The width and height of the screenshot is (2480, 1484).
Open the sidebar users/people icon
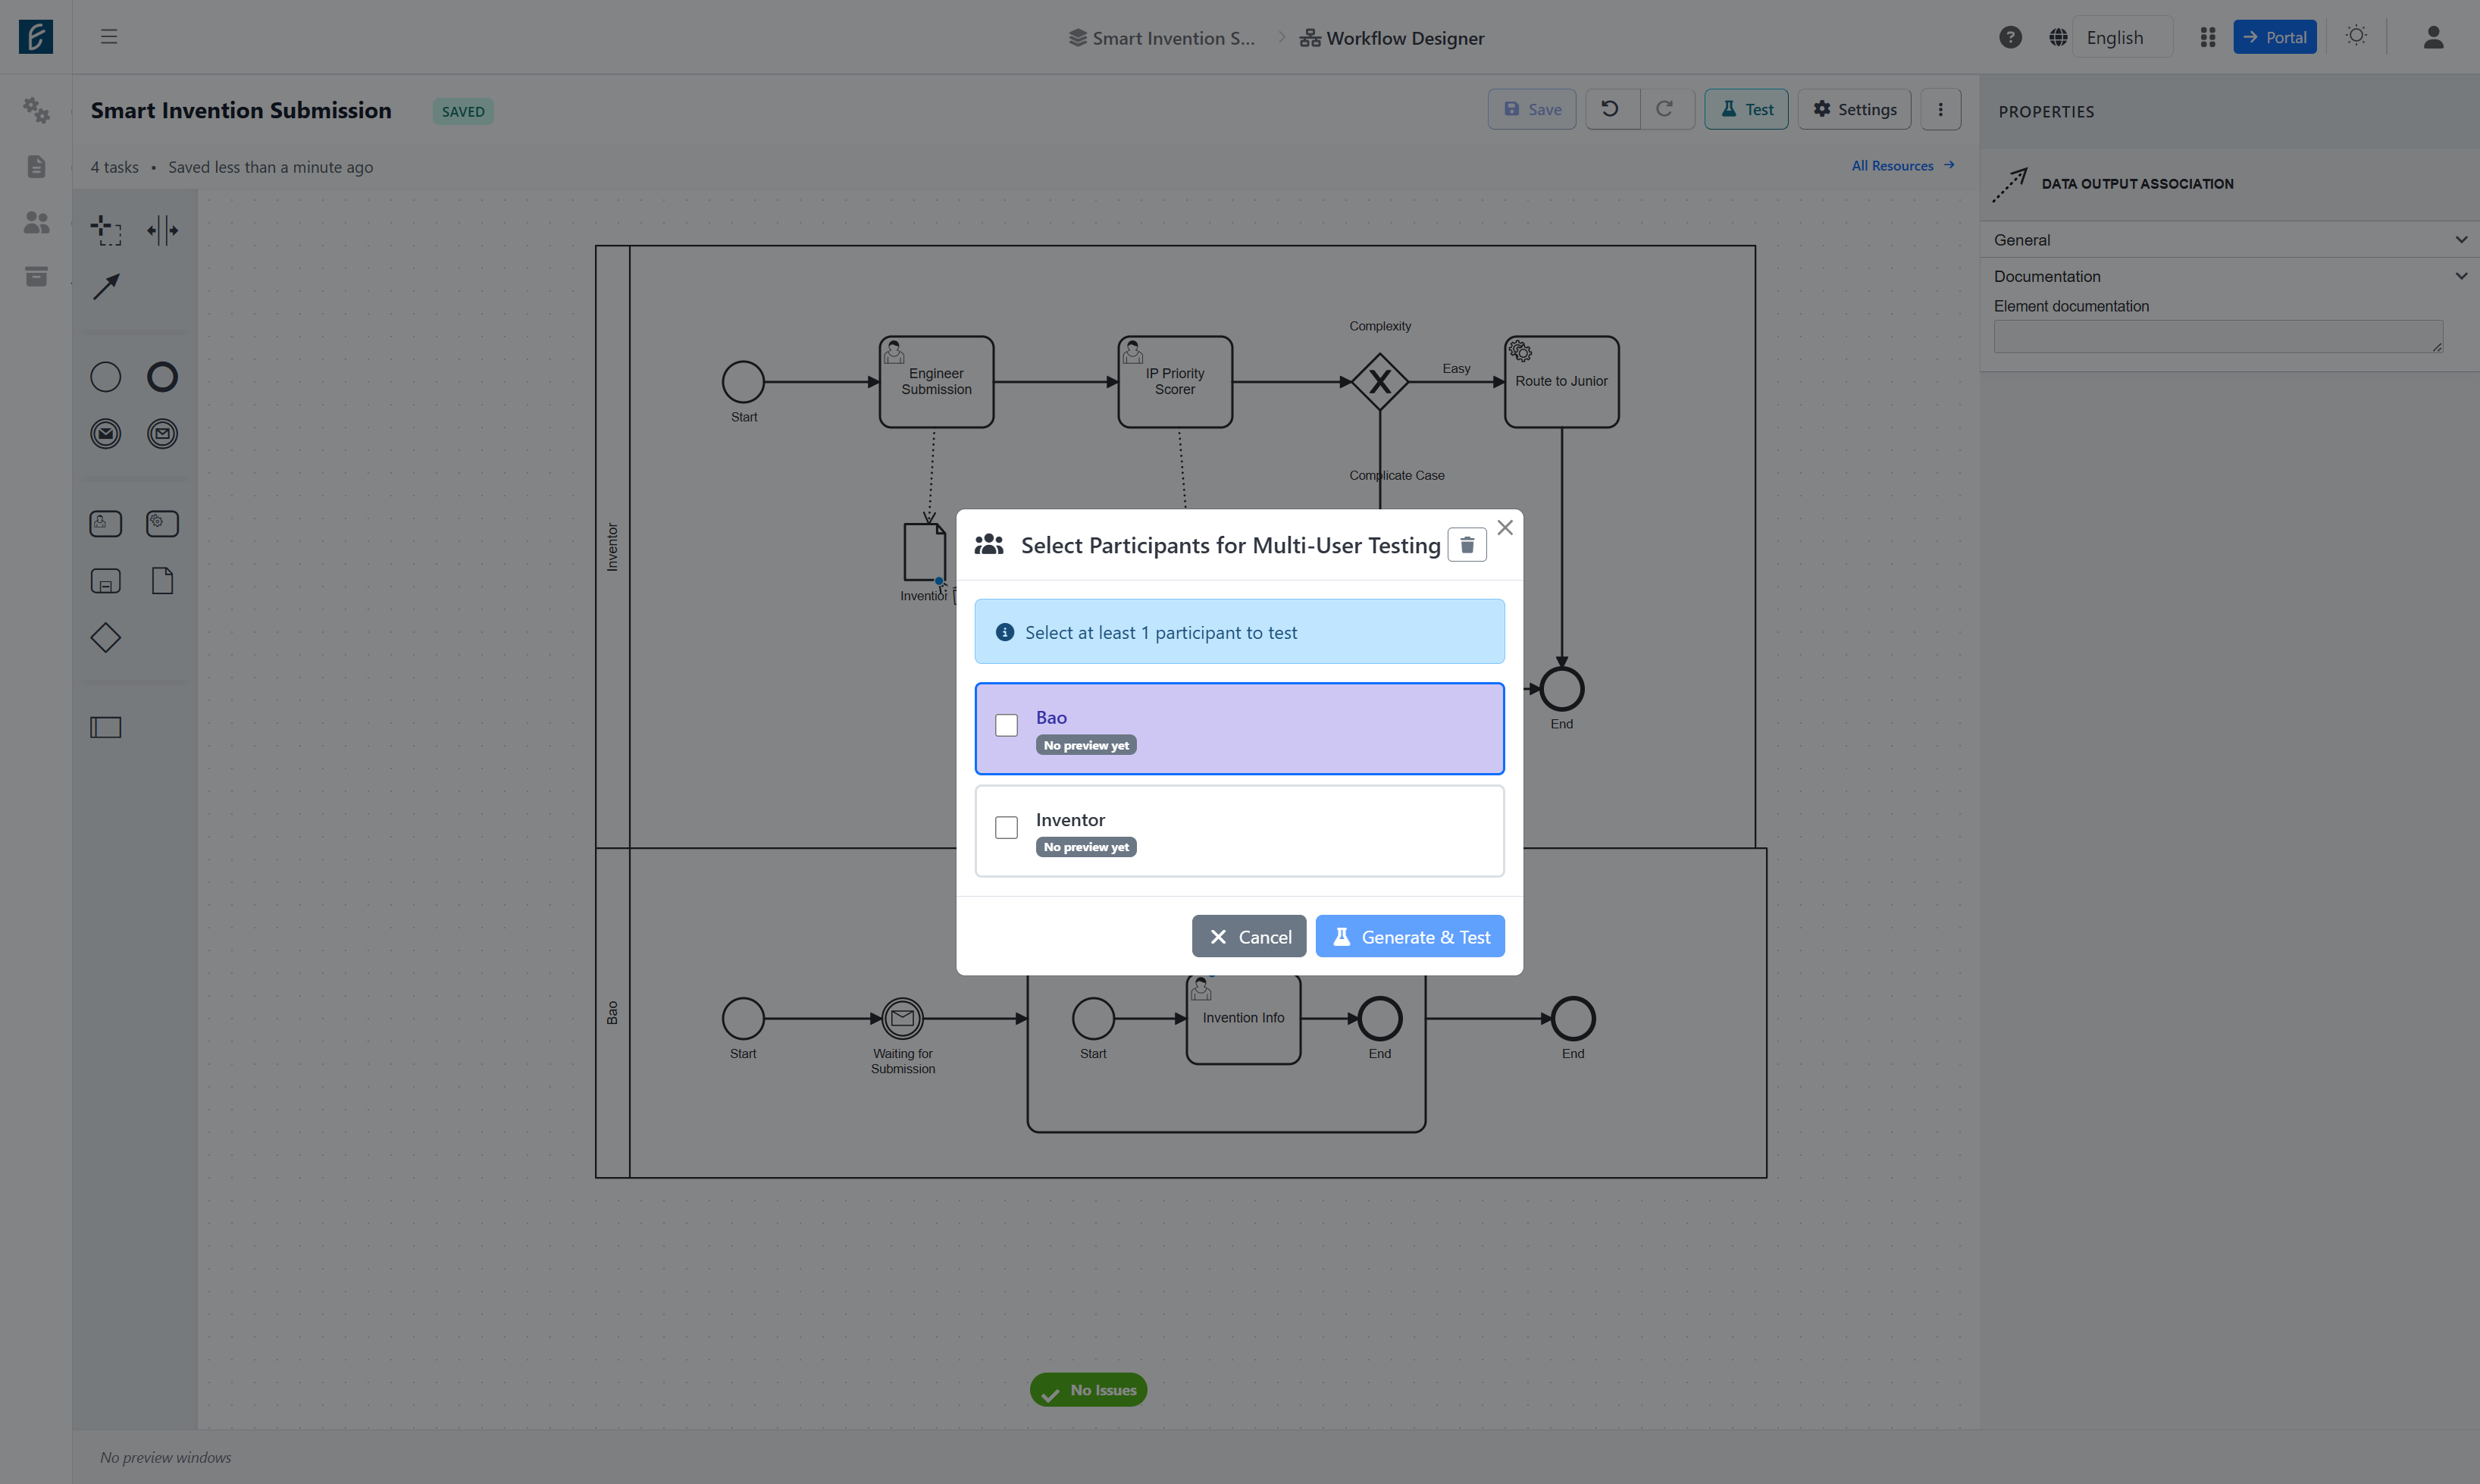point(36,222)
